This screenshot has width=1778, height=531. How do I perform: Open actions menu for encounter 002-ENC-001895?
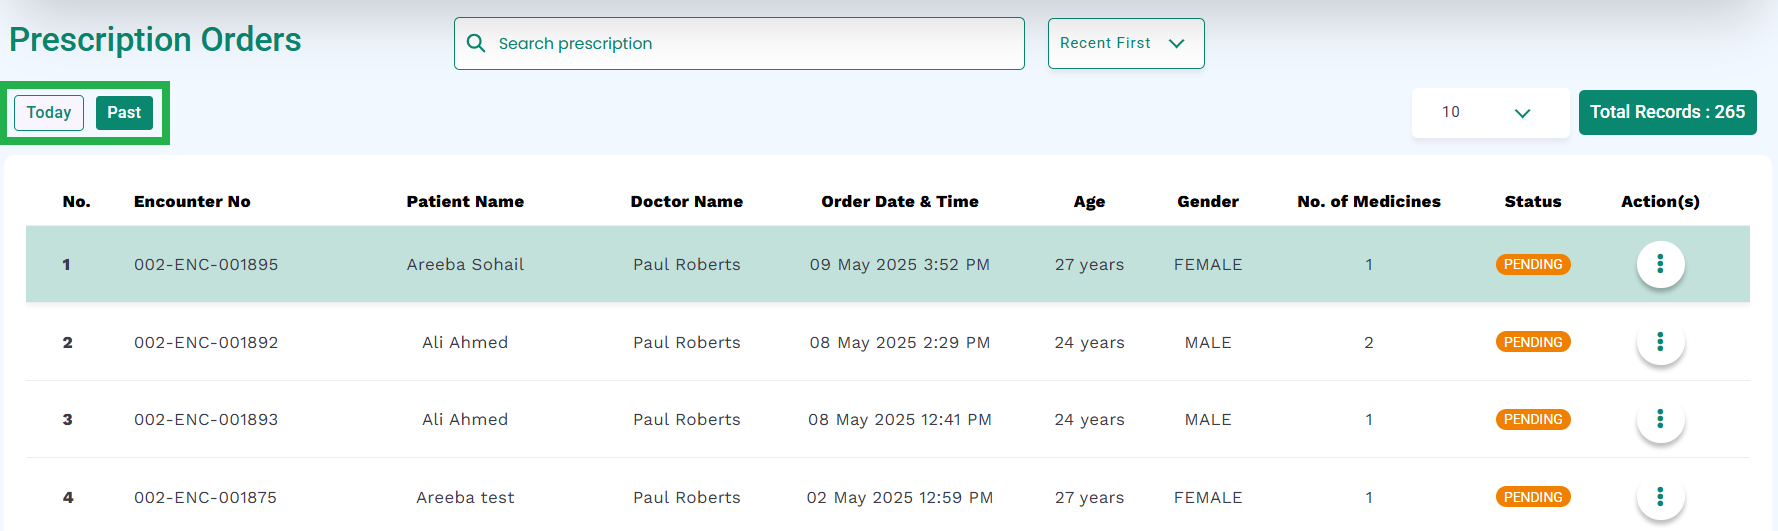(x=1660, y=264)
